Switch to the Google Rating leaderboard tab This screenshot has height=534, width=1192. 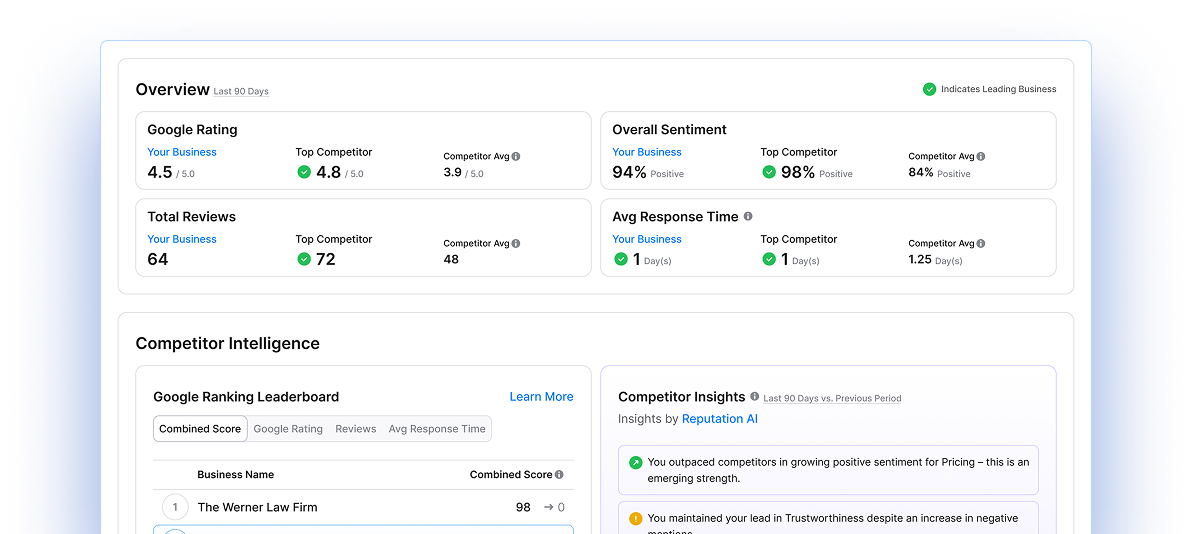click(288, 429)
